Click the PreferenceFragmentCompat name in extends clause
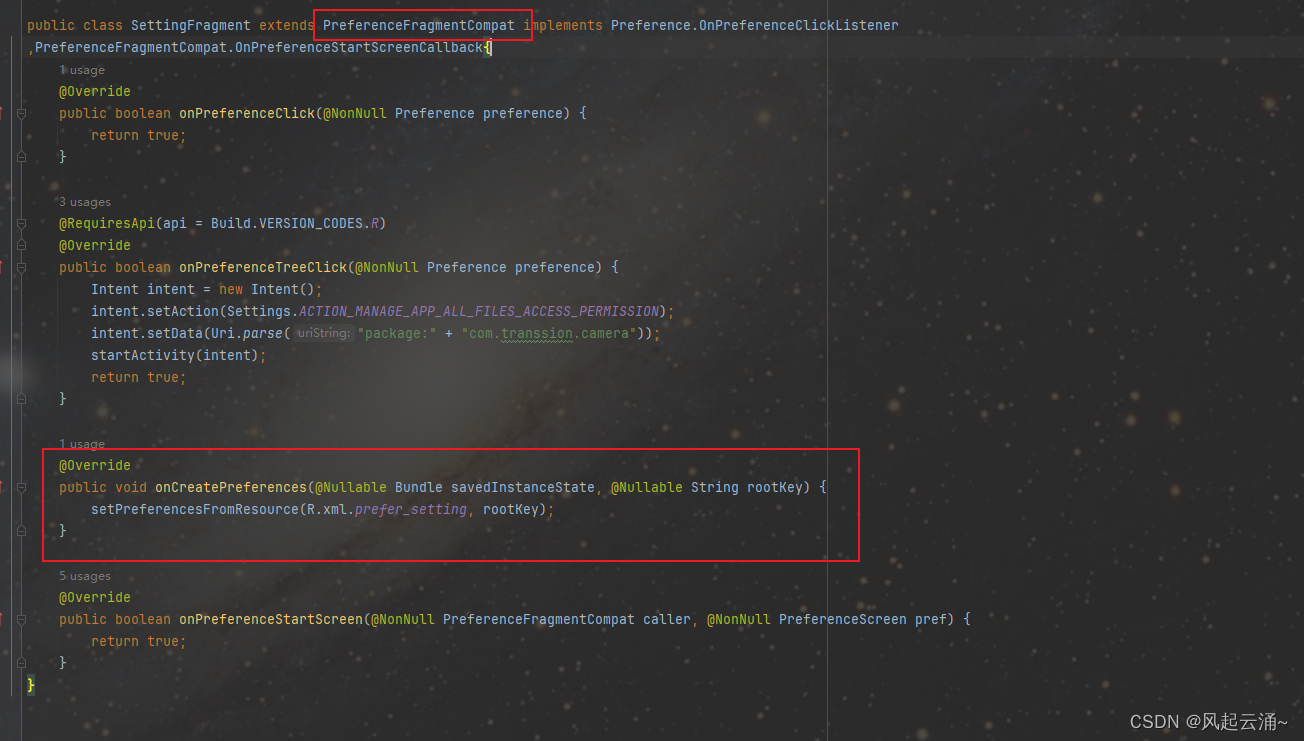1304x741 pixels. (x=422, y=25)
